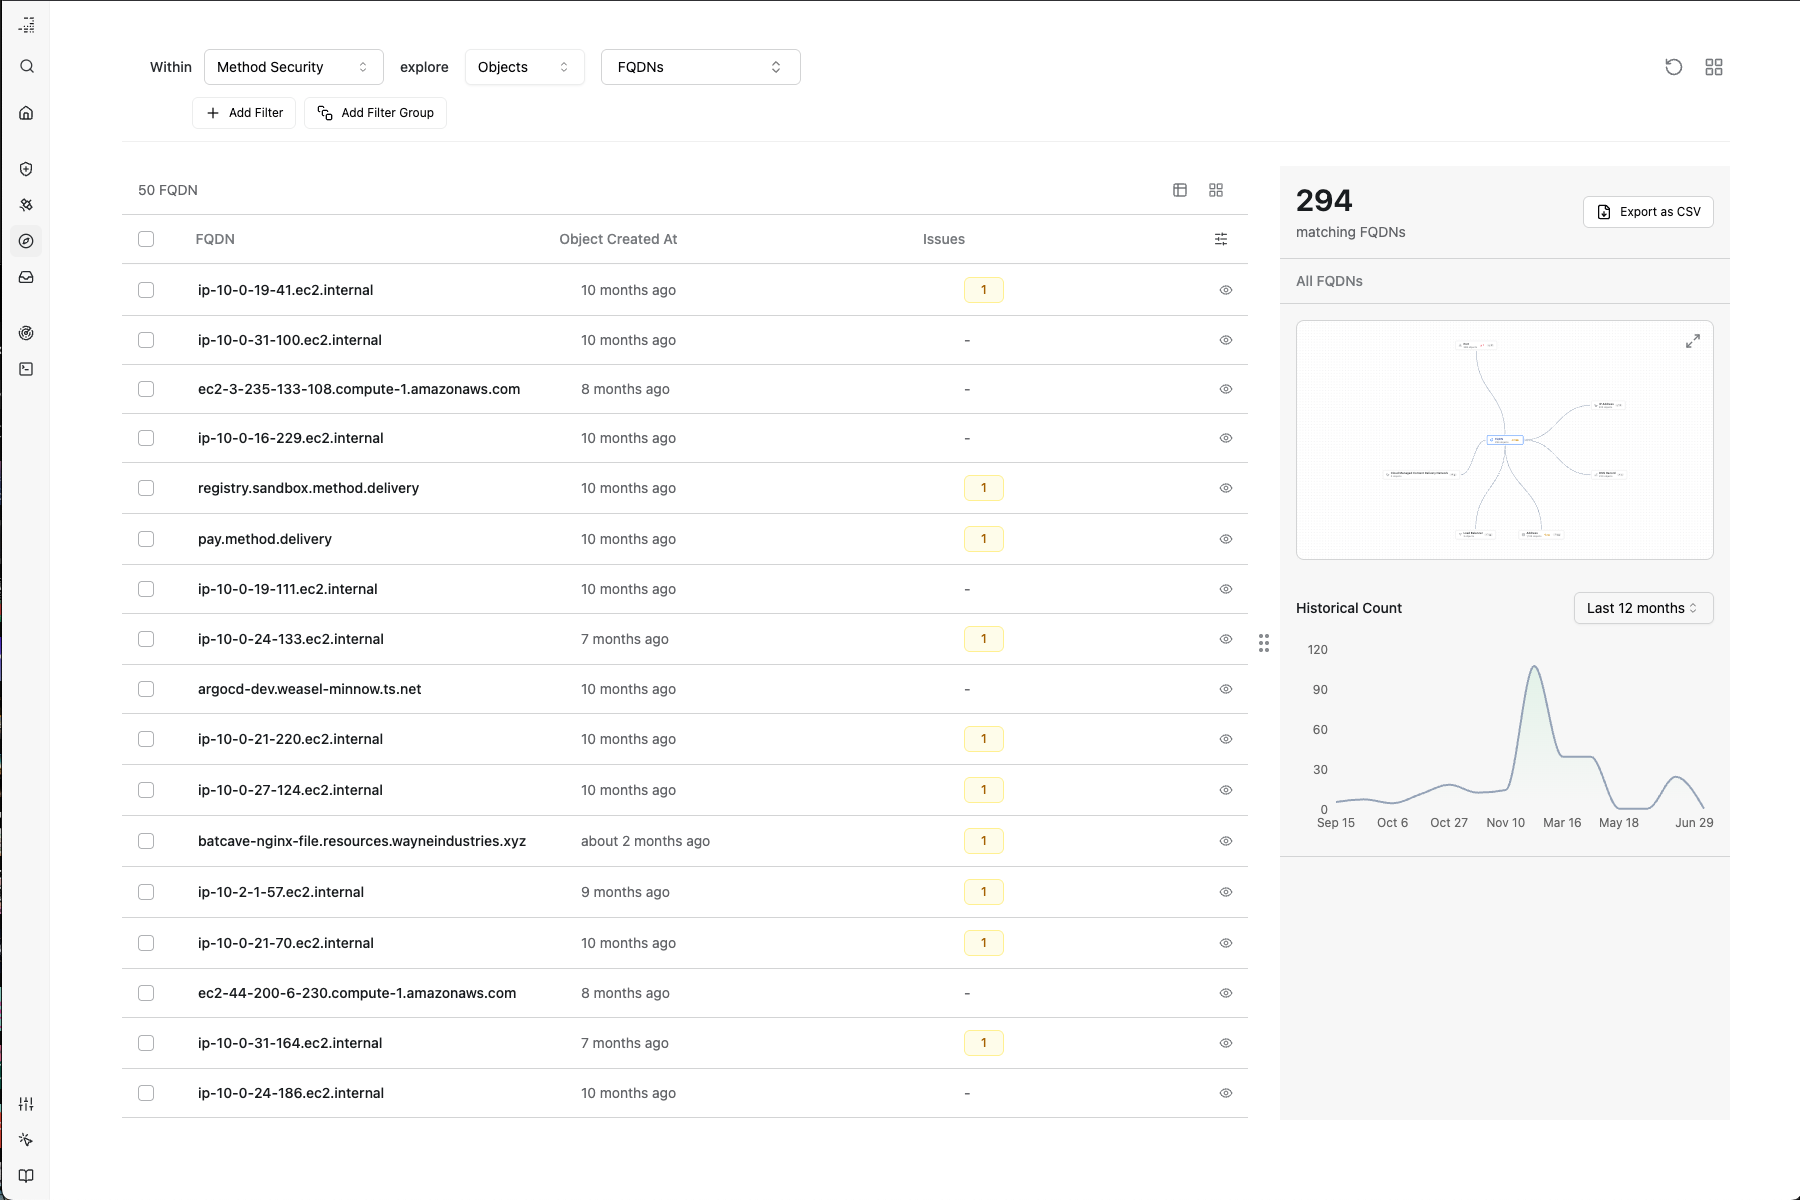Click the eye icon for argocd-dev.weasel-minnow.ts.net
Viewport: 1800px width, 1200px height.
tap(1225, 689)
